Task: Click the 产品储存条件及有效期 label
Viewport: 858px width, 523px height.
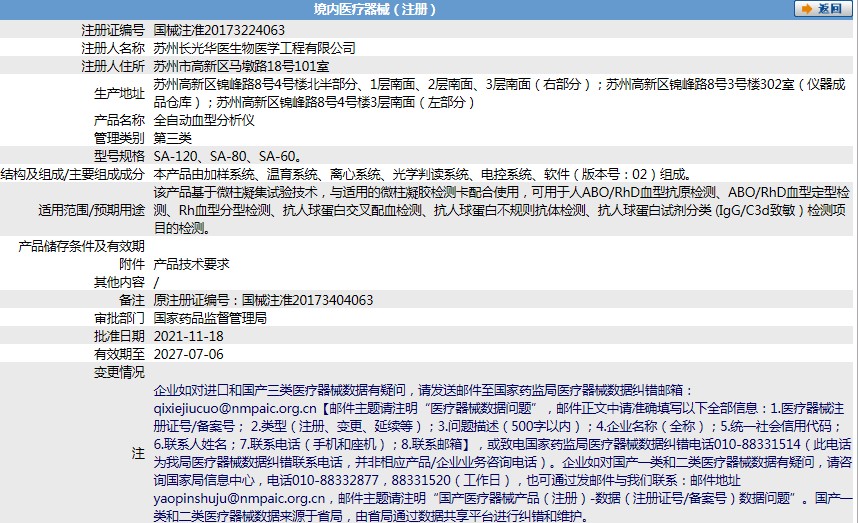Action: pyautogui.click(x=82, y=246)
